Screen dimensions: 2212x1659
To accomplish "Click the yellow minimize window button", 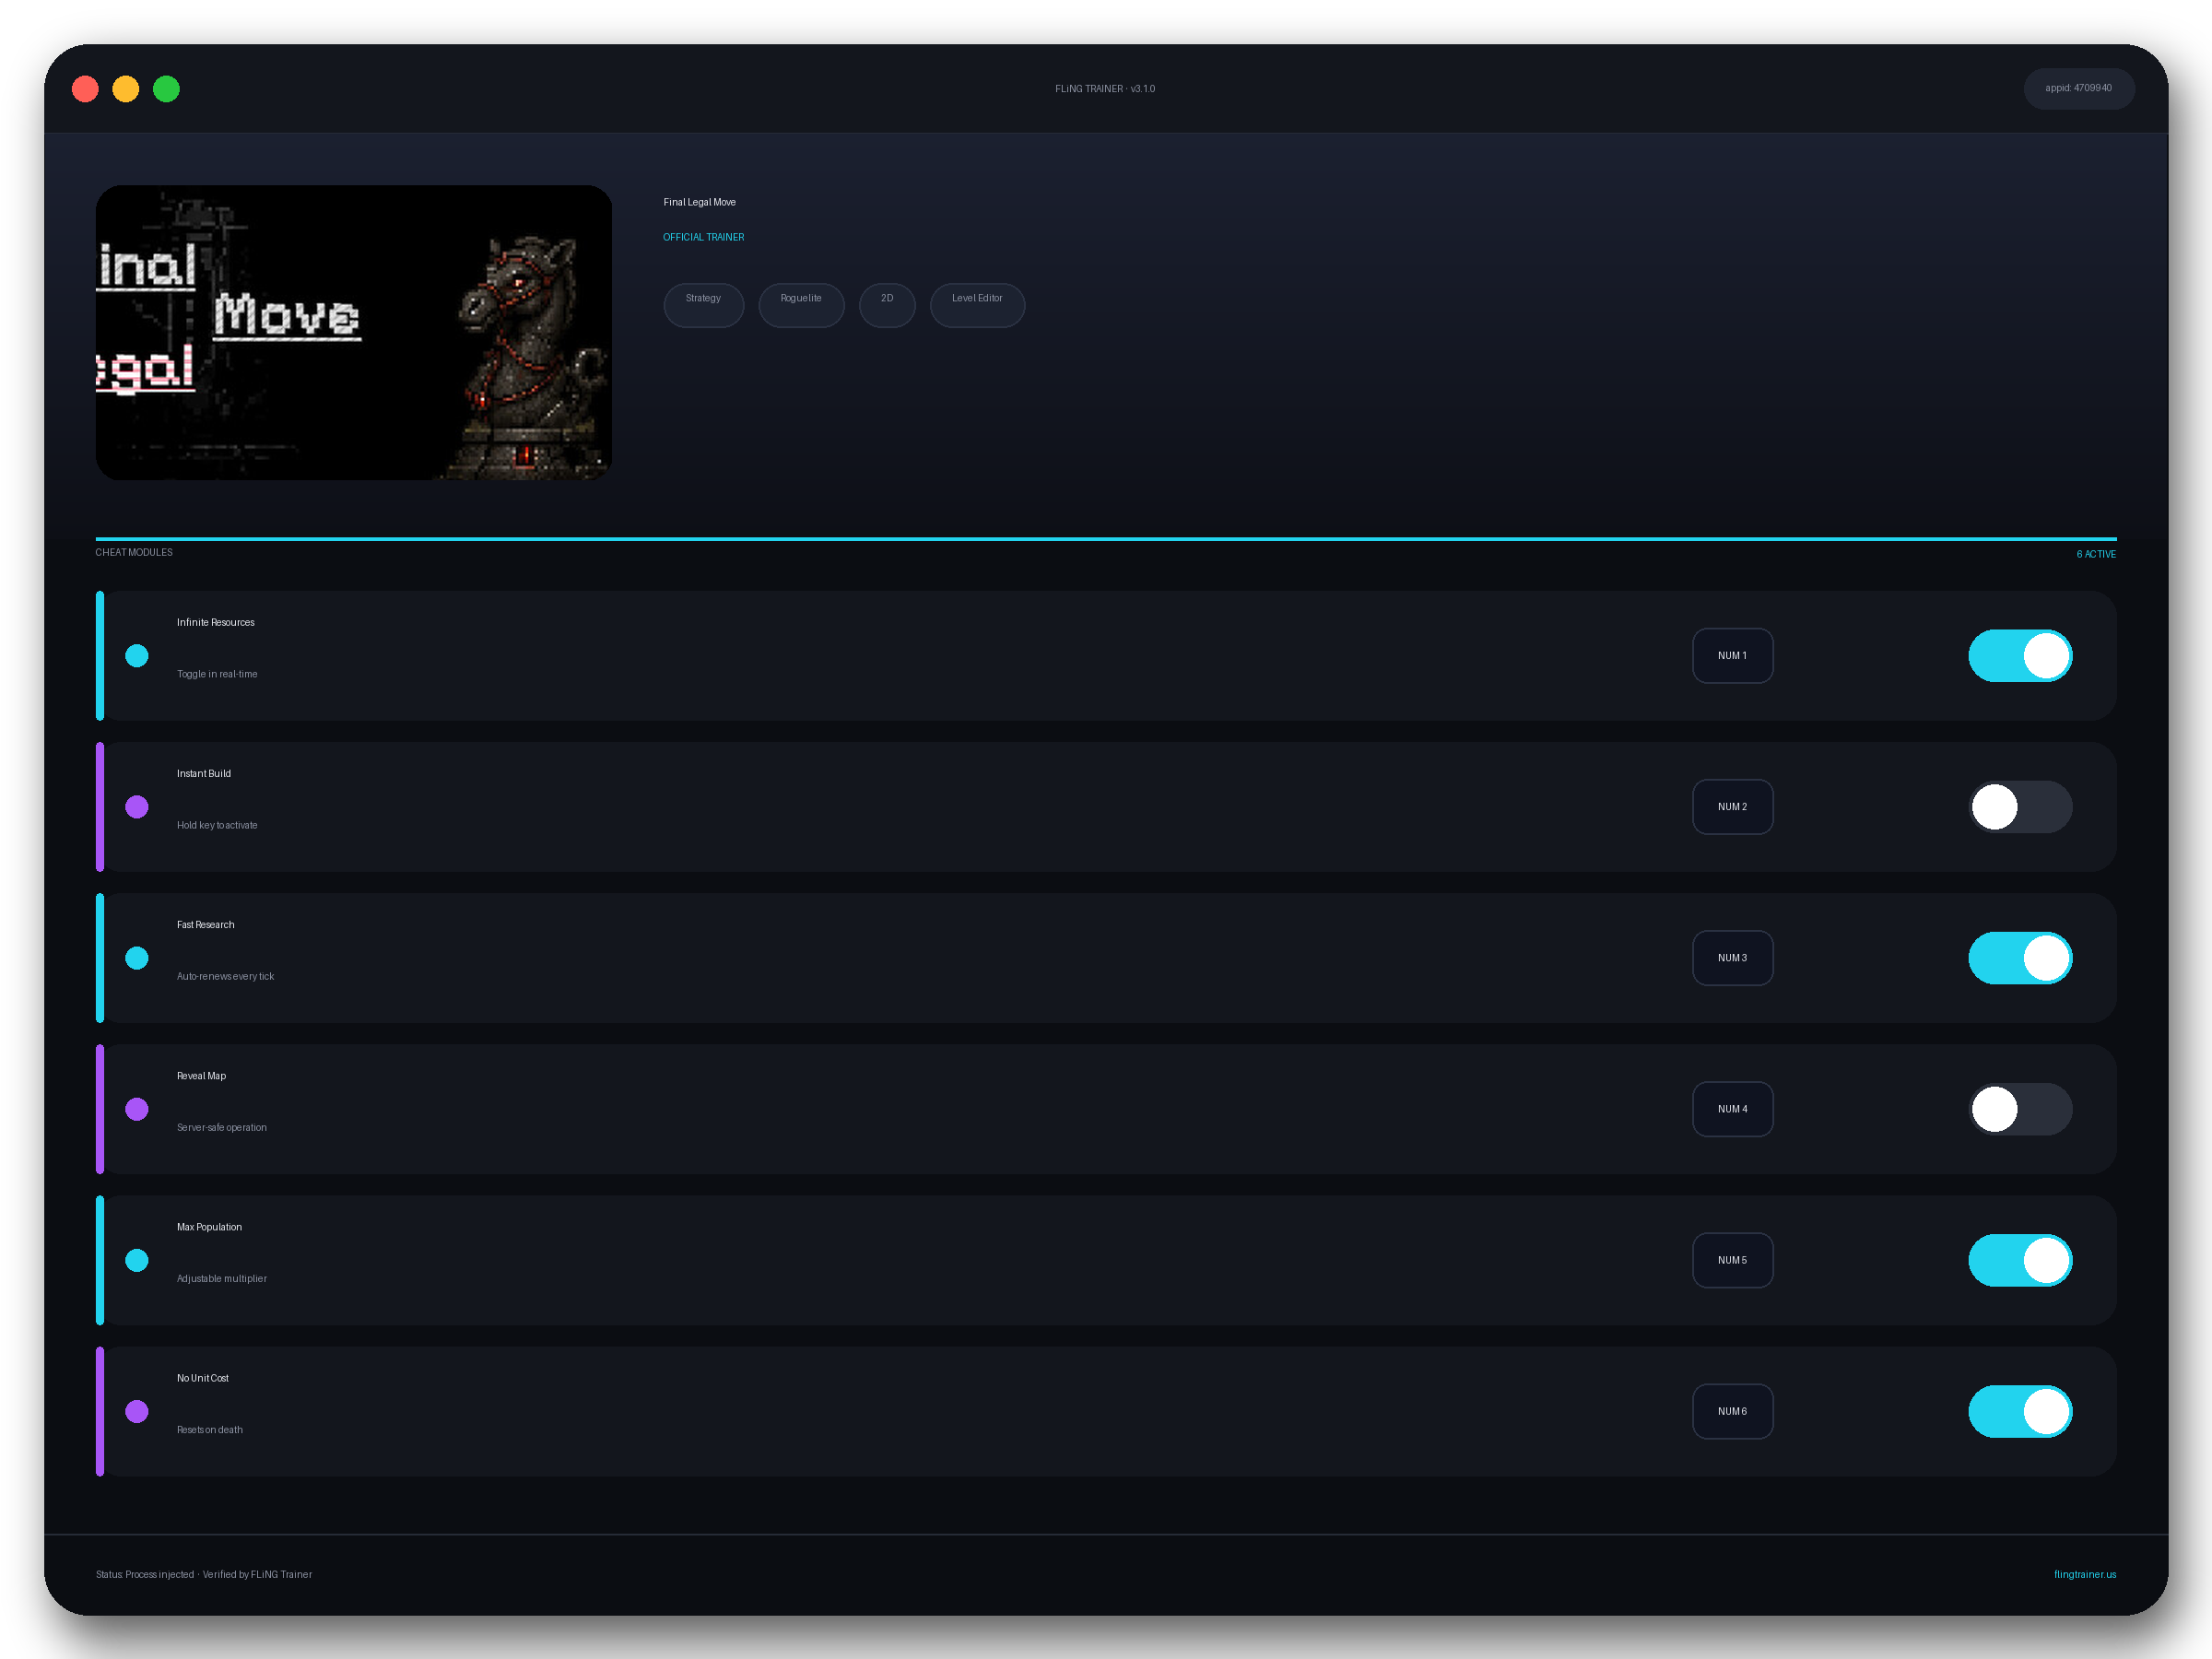I will coord(125,89).
